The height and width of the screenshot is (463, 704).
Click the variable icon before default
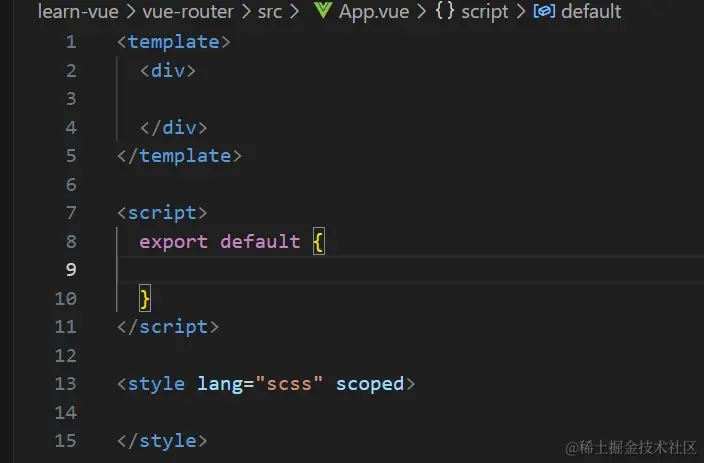(544, 11)
